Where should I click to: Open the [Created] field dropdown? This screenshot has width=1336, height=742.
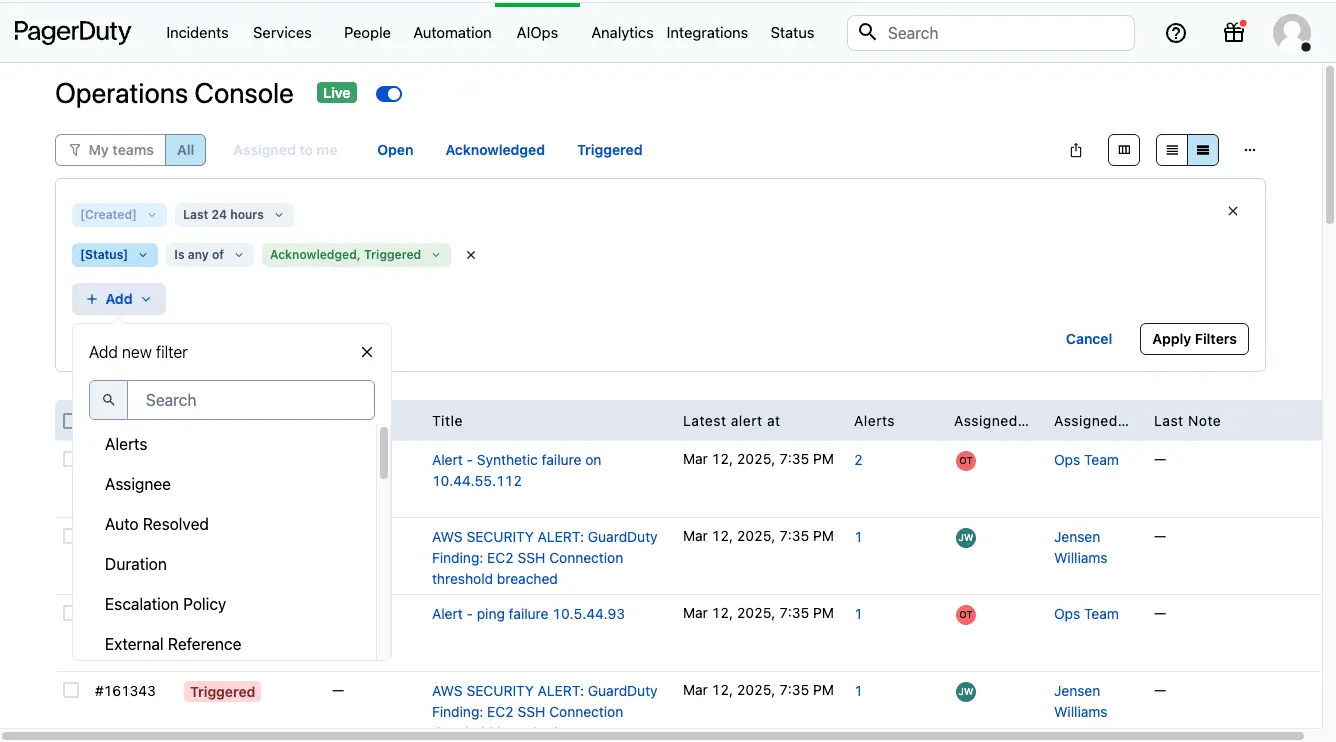(x=119, y=215)
